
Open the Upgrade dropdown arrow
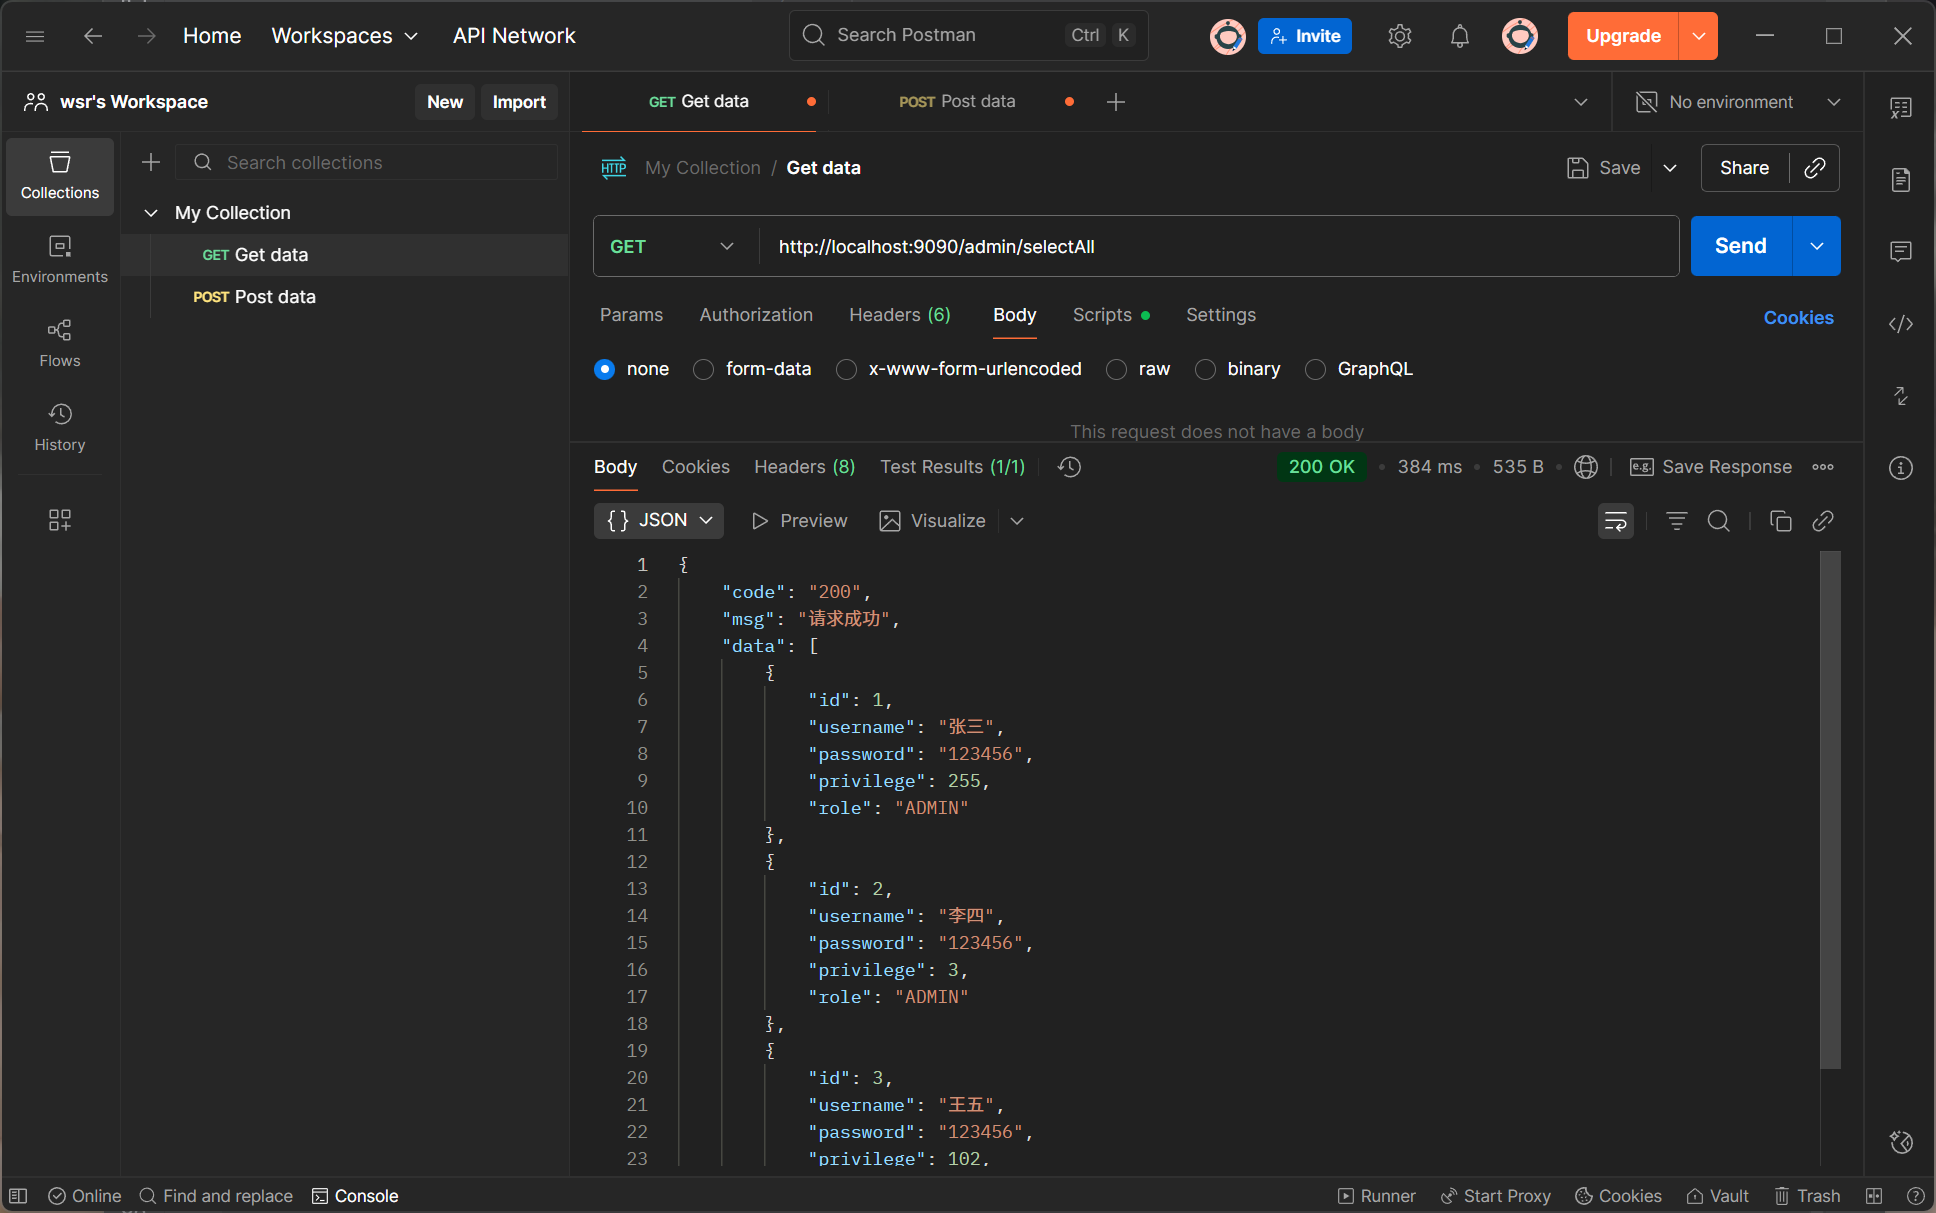1699,36
